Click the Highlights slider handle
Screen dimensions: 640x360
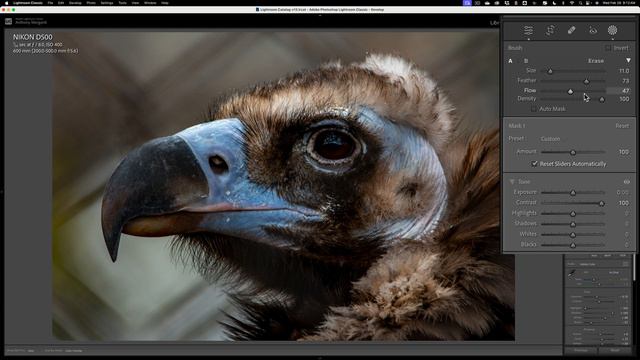(x=573, y=213)
